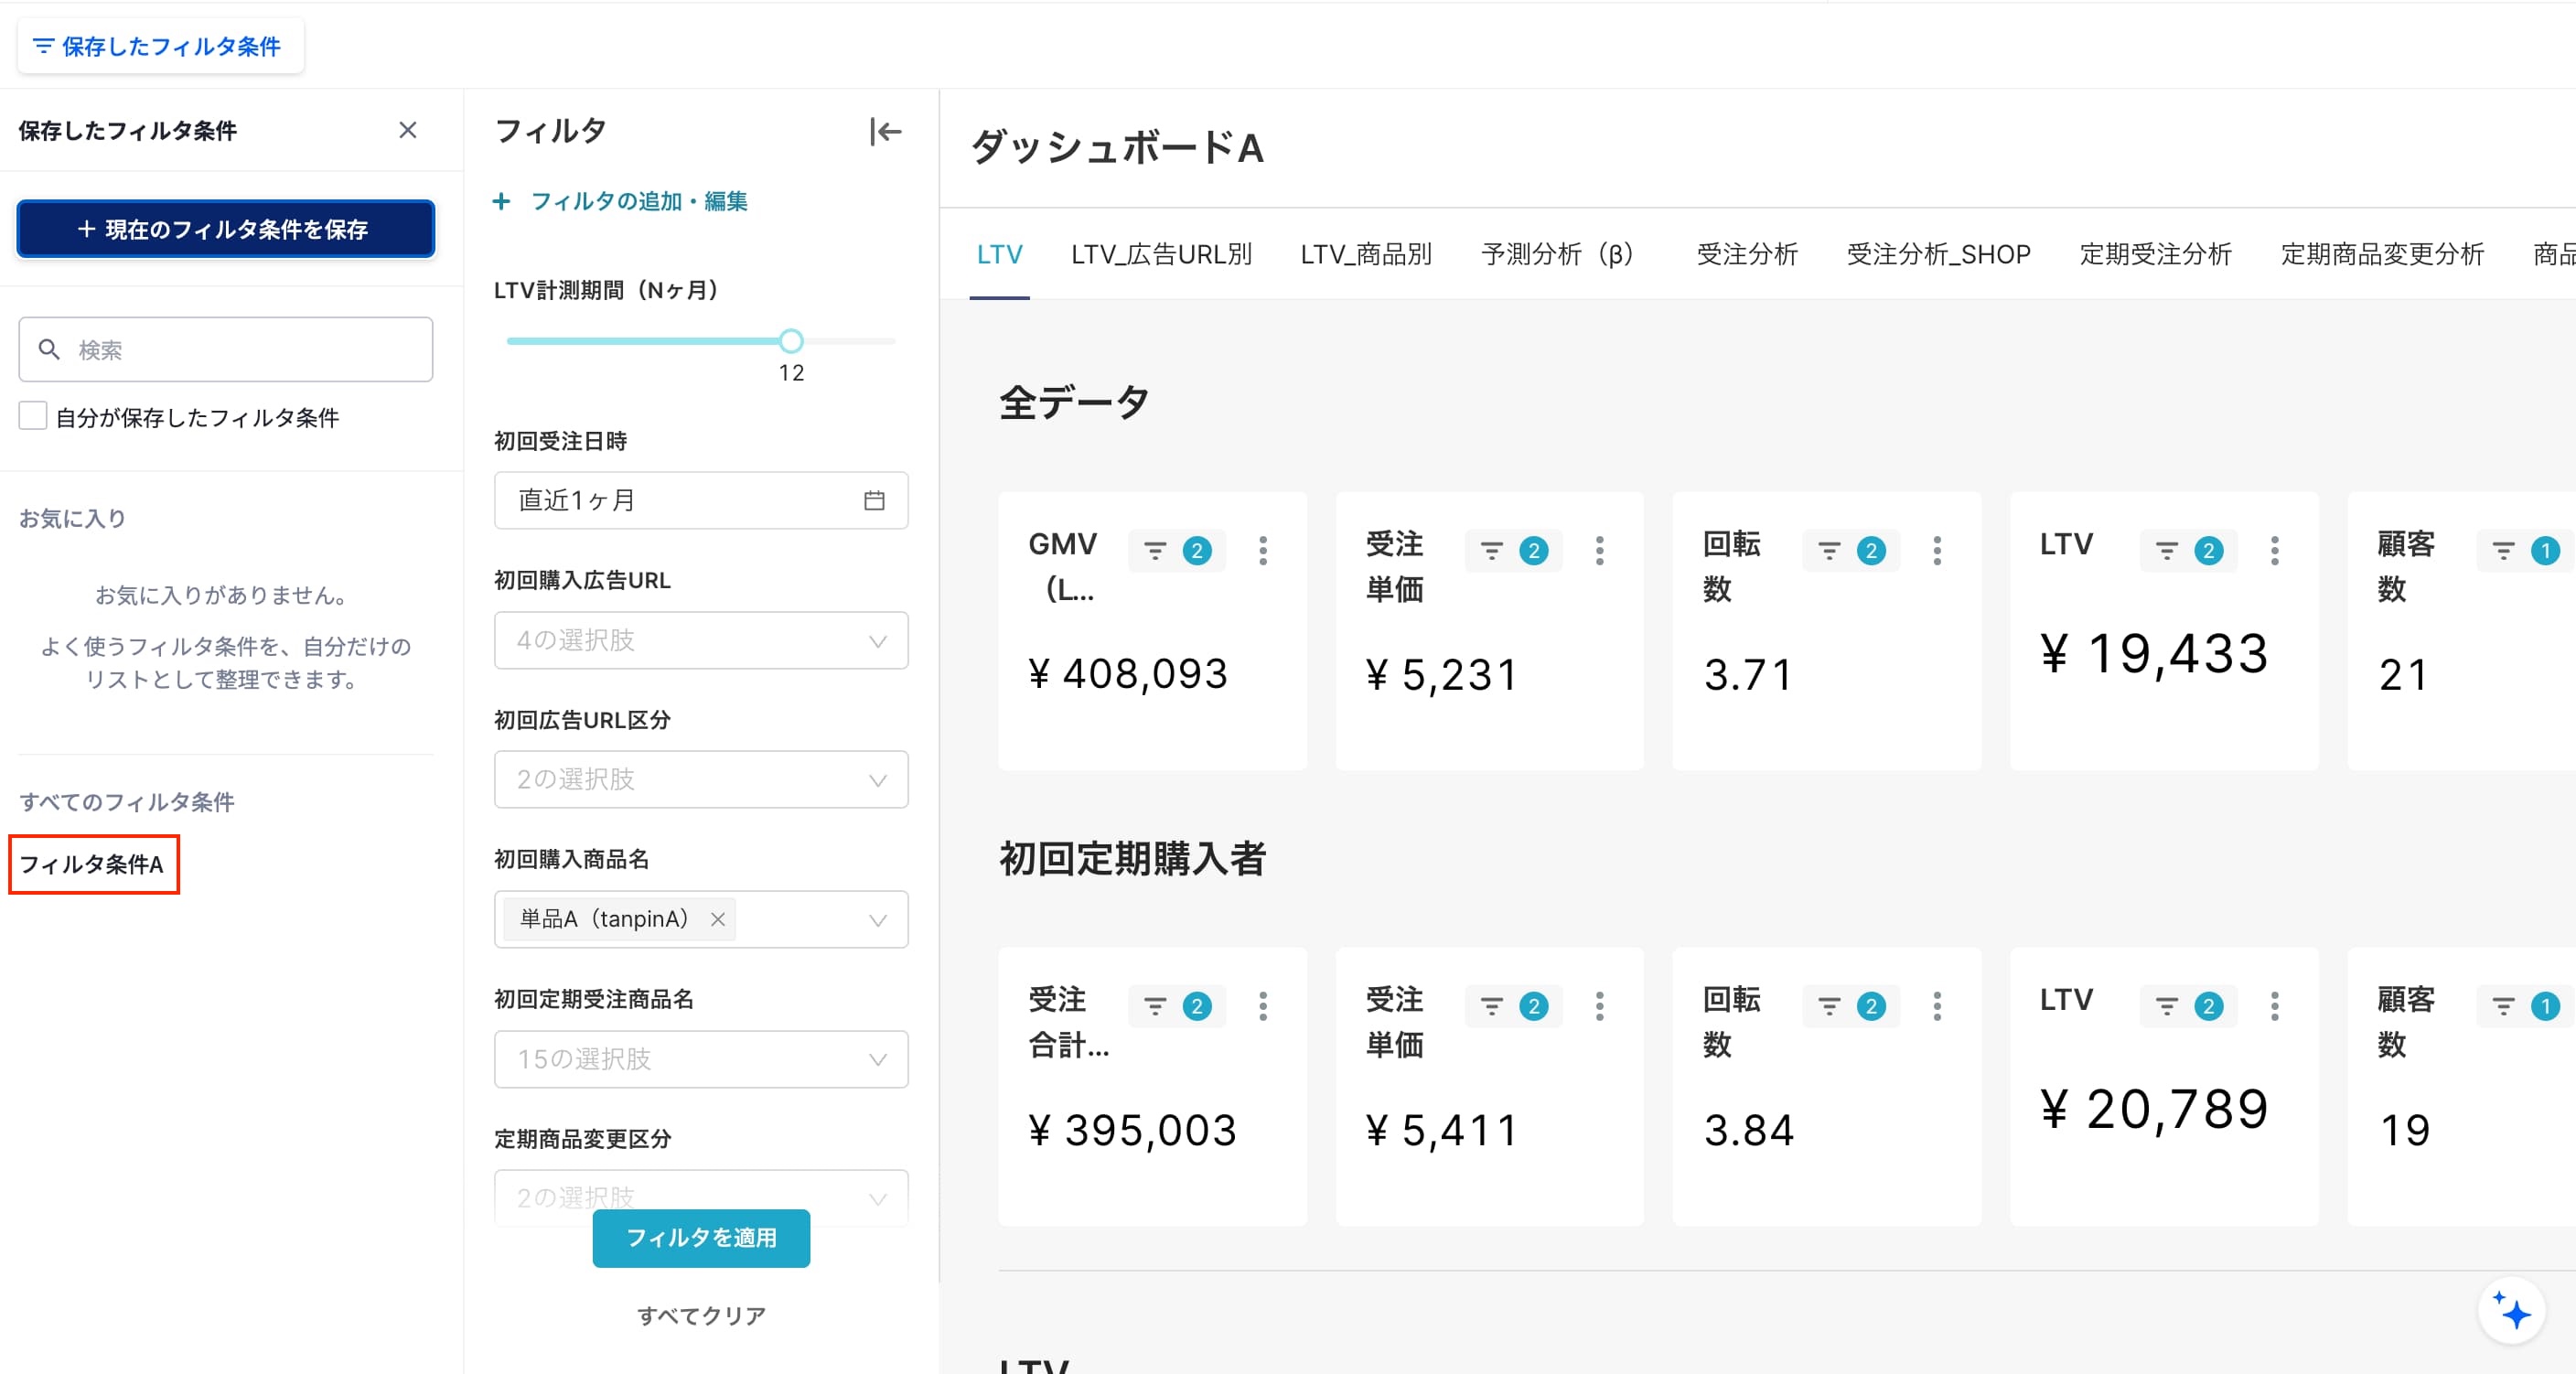Viewport: 2576px width, 1374px height.
Task: Open more options on 3.84 回転数 card
Action: [1937, 1006]
